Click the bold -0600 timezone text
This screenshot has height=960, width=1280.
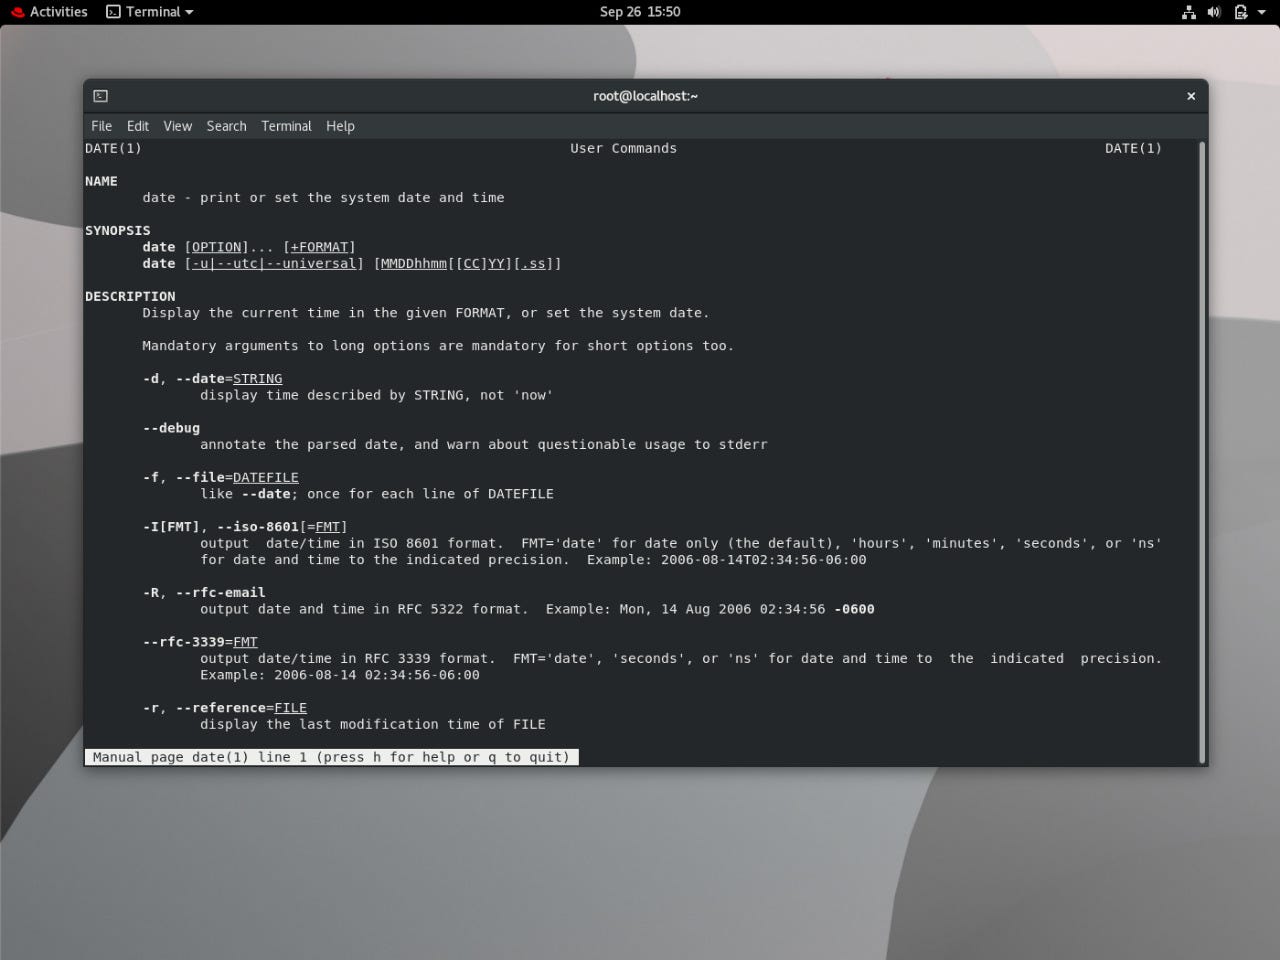[854, 609]
